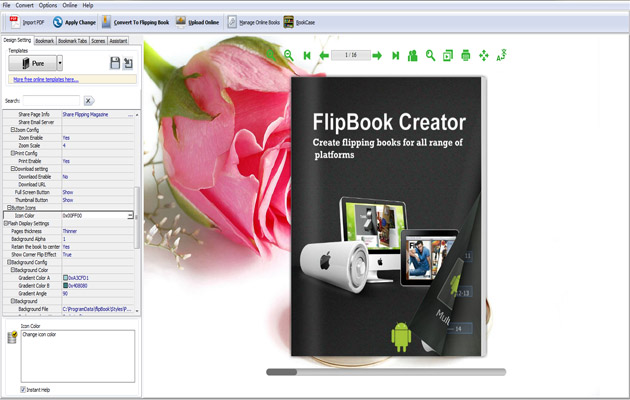Open the Convert menu
Screen dimensions: 630x400
tap(25, 5)
